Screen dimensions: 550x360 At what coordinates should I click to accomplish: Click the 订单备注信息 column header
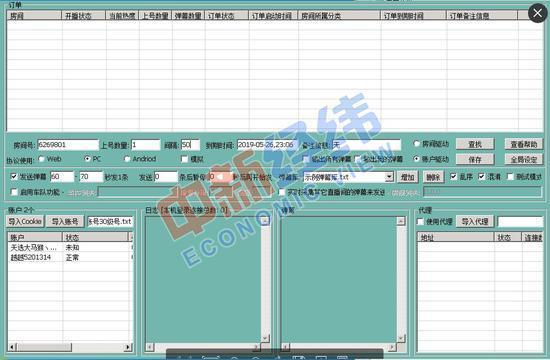[x=482, y=15]
